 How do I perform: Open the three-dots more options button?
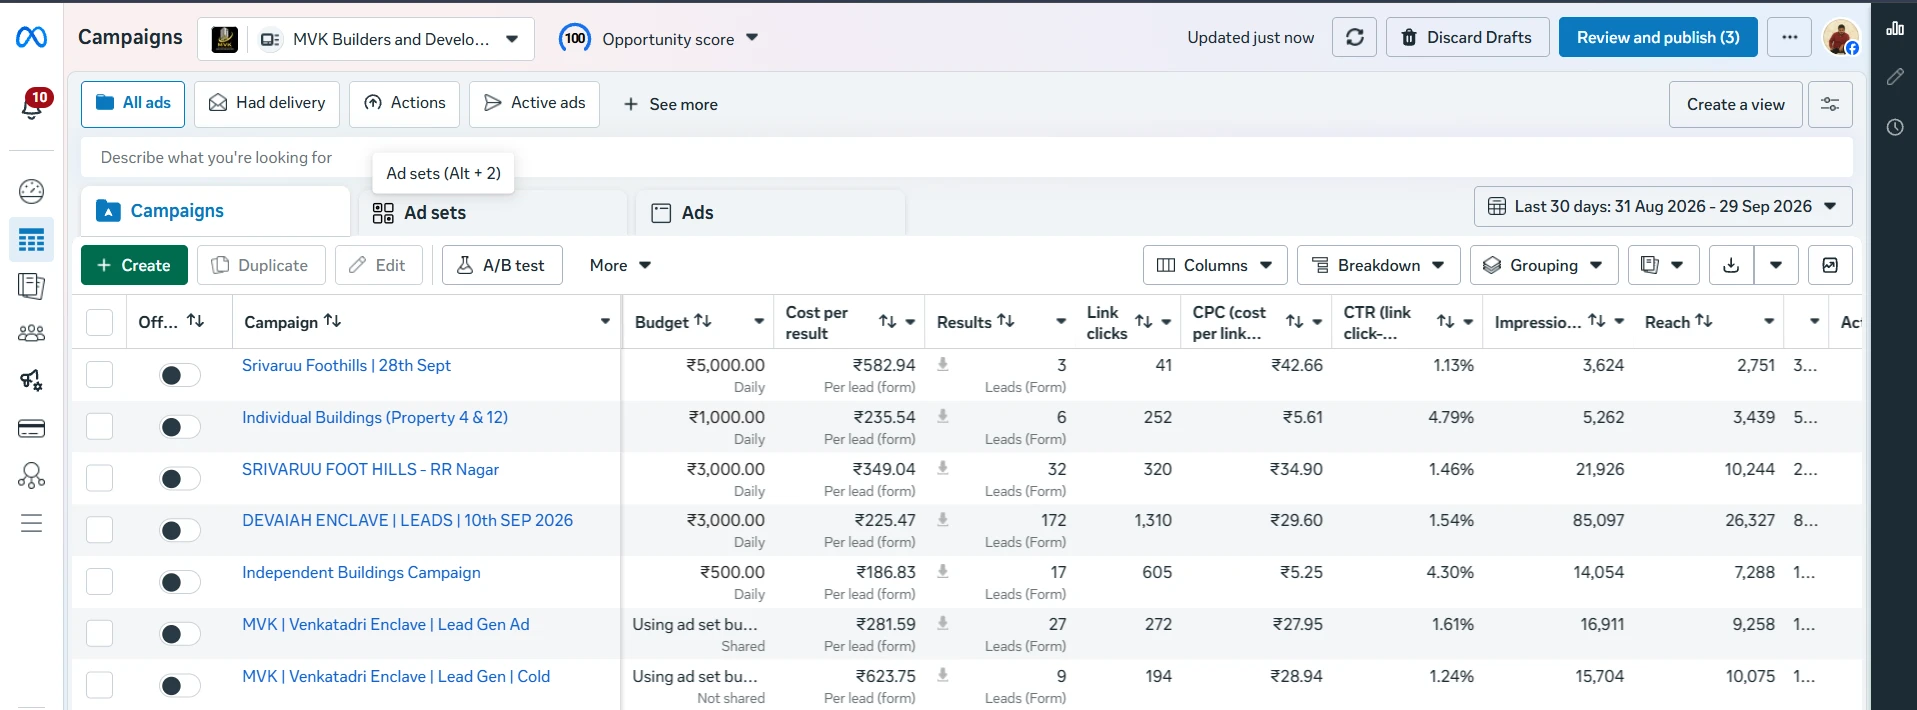1790,37
